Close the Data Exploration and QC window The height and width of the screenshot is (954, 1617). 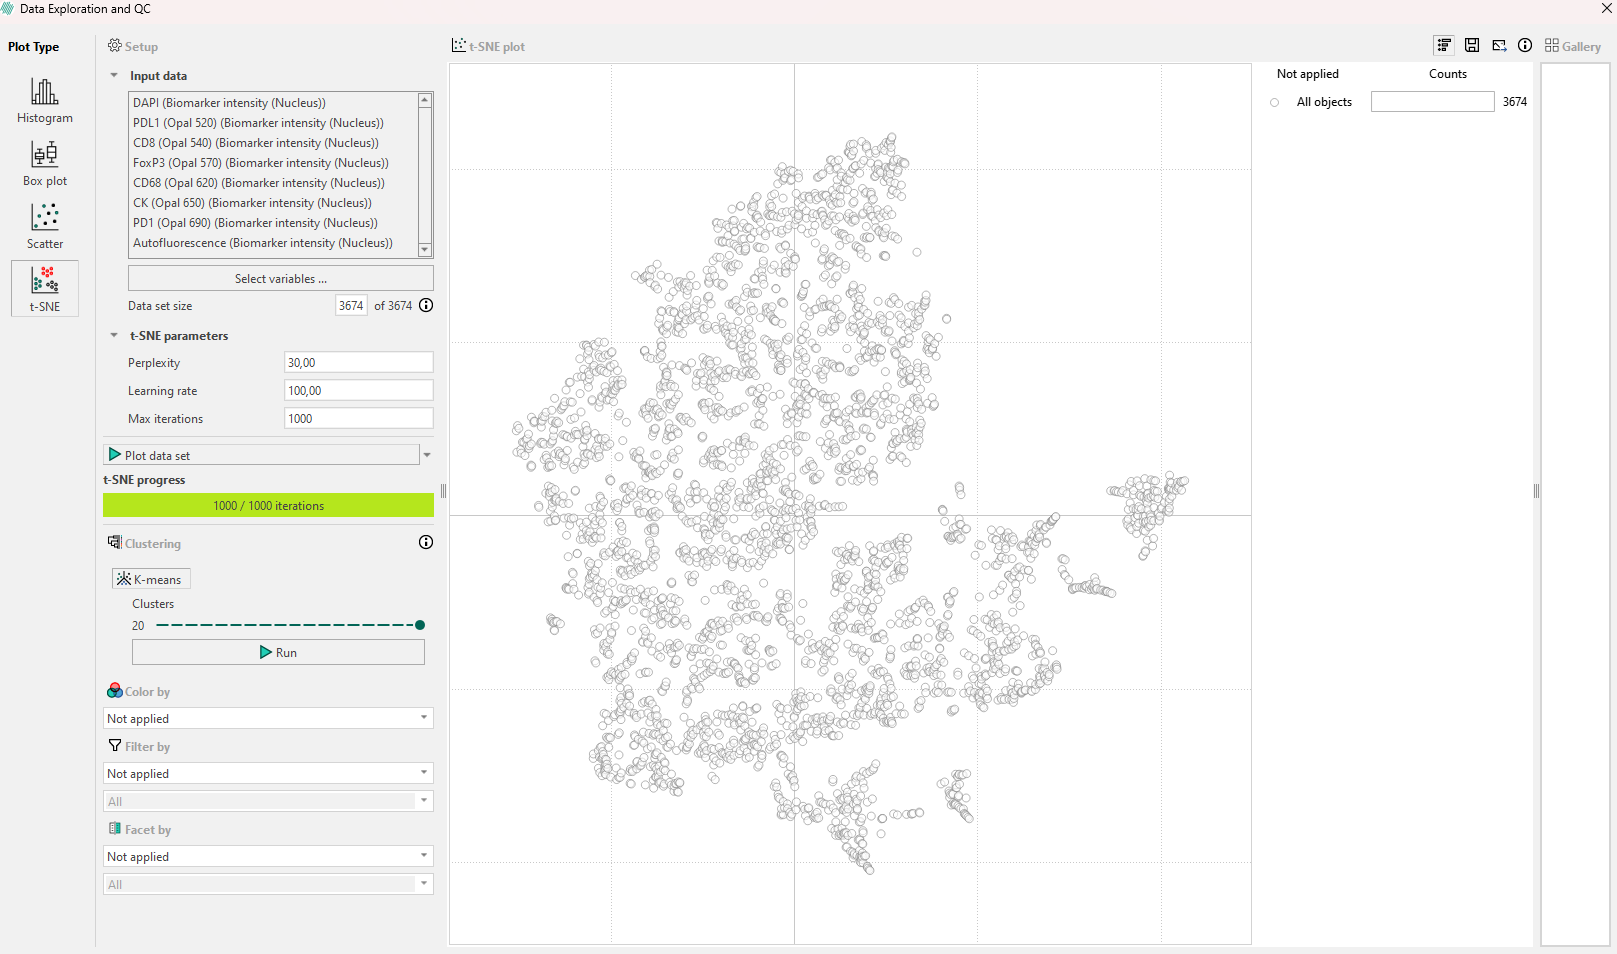1606,9
